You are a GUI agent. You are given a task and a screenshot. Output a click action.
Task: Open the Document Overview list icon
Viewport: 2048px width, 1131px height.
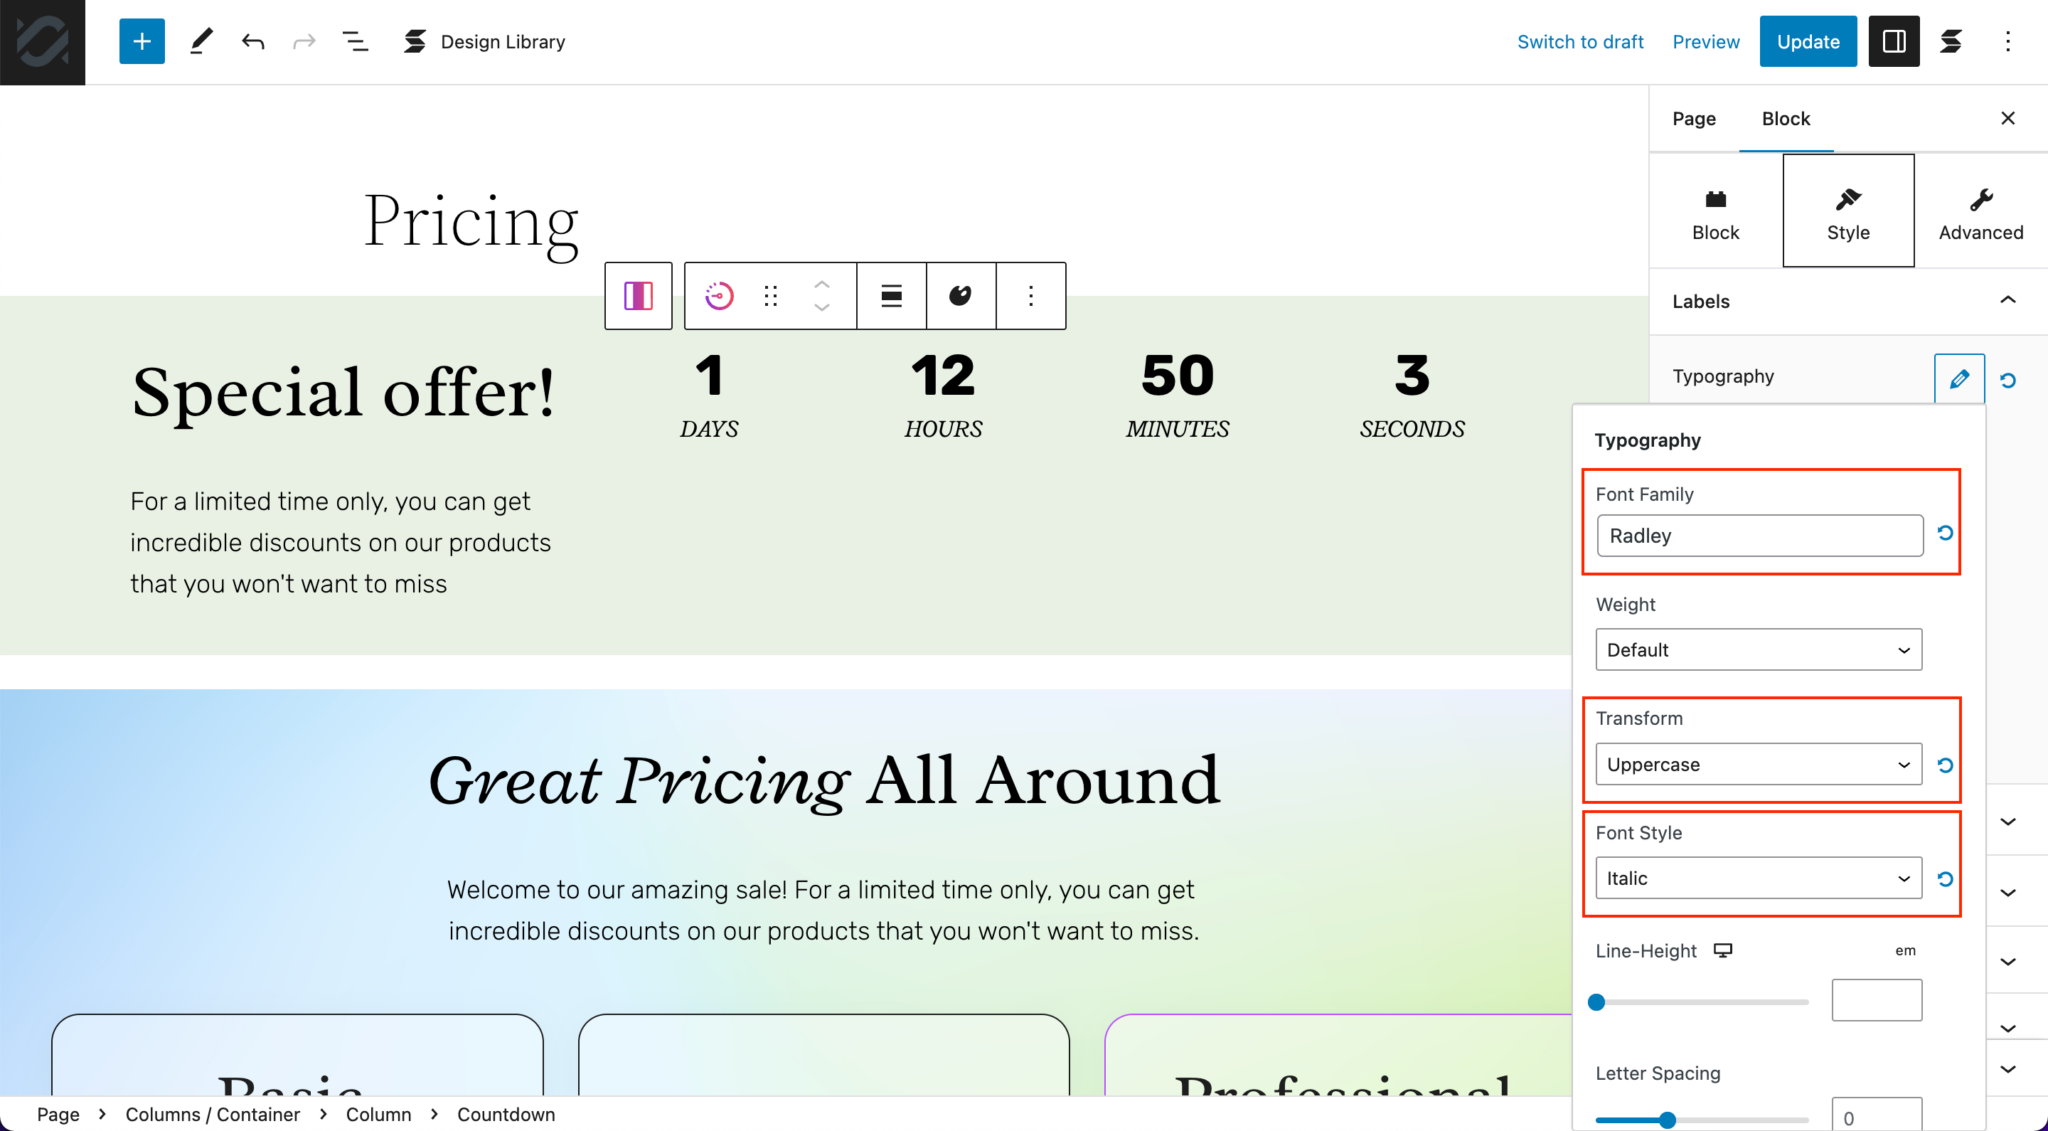355,41
